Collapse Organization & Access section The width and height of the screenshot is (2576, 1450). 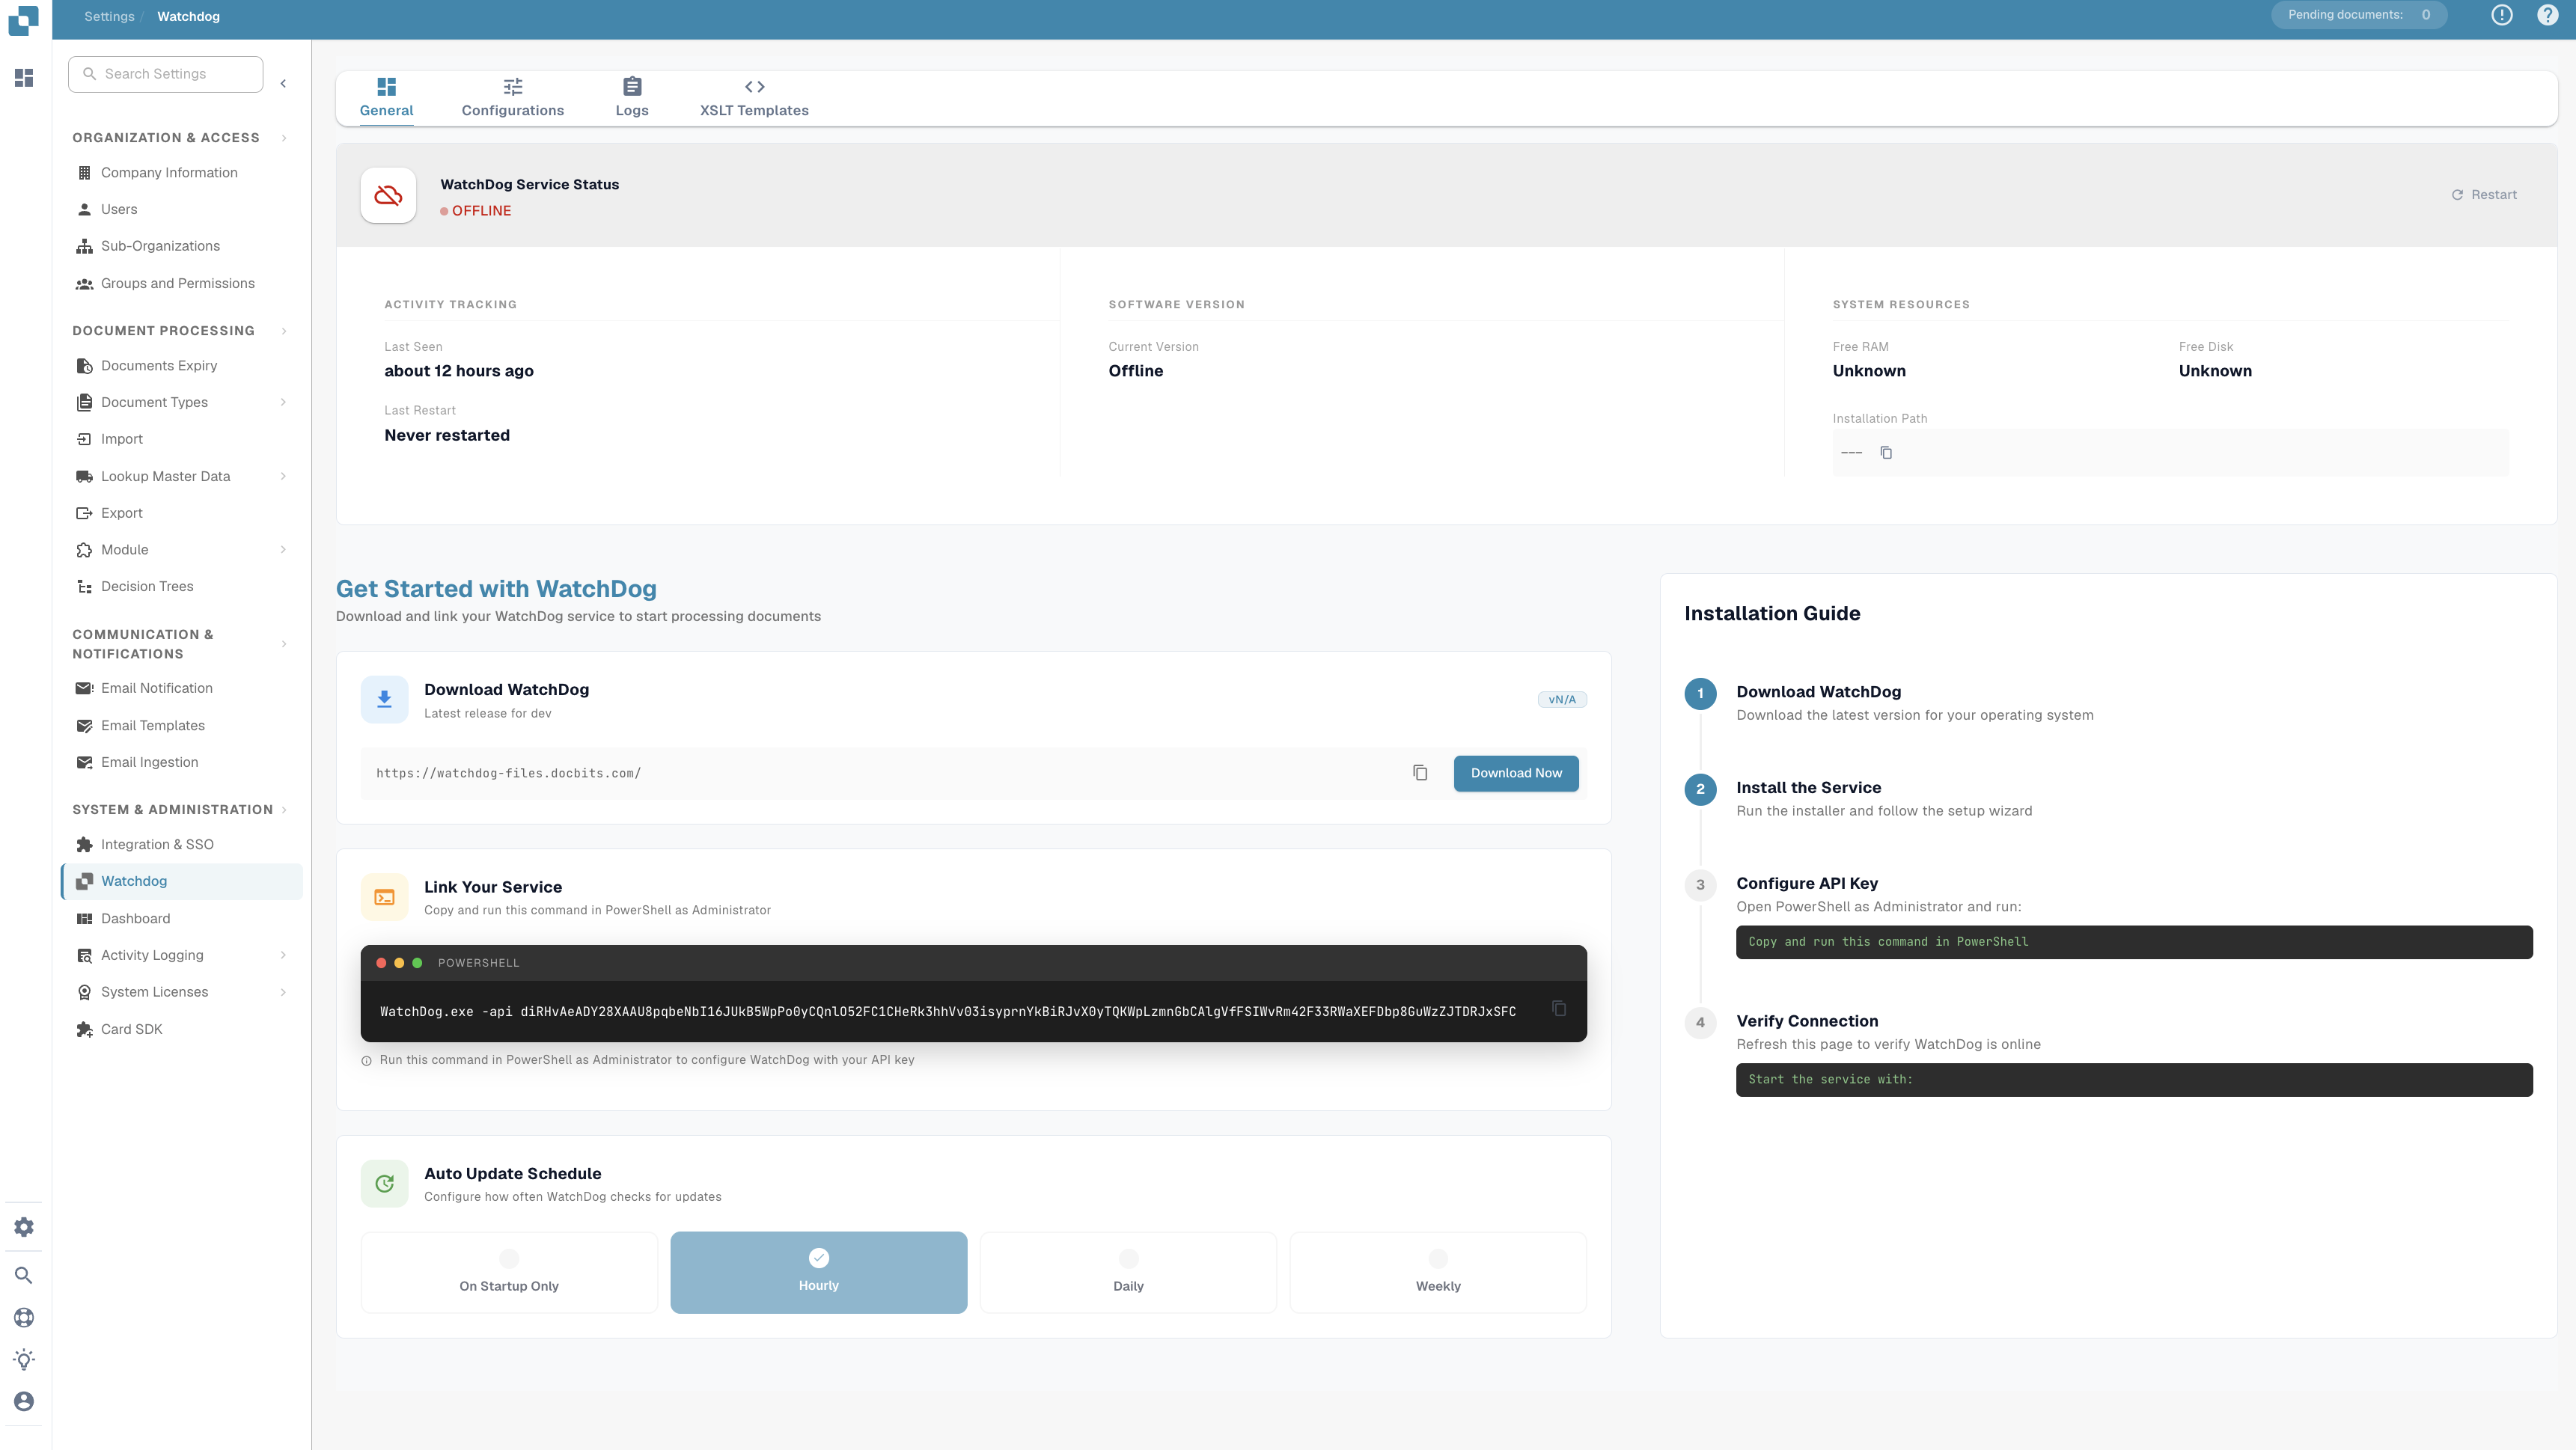[x=284, y=138]
